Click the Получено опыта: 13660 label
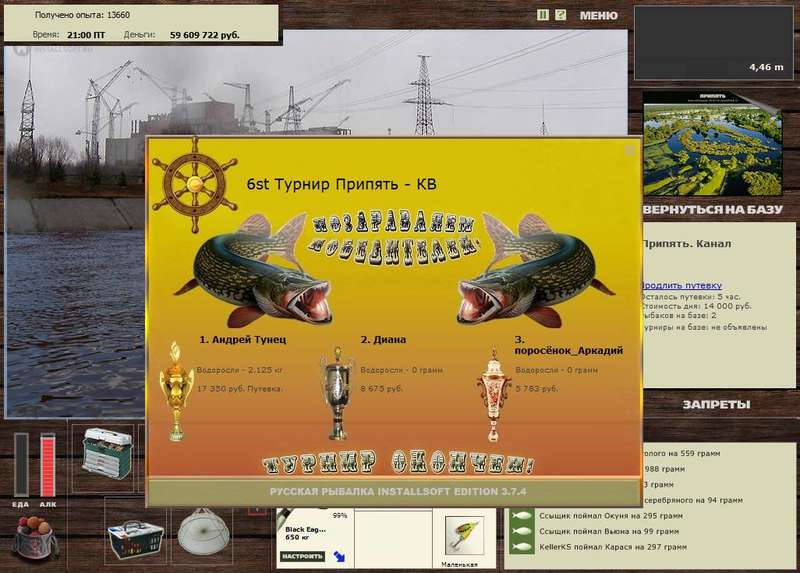The image size is (800, 573). [x=82, y=15]
